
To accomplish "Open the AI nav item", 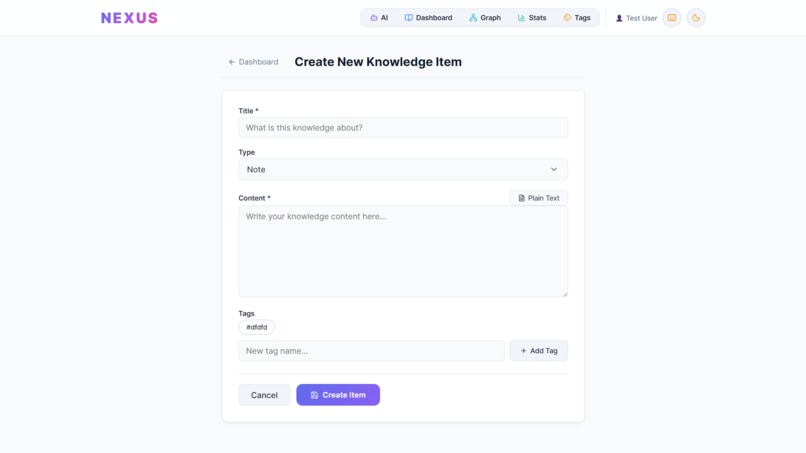I will coord(379,17).
